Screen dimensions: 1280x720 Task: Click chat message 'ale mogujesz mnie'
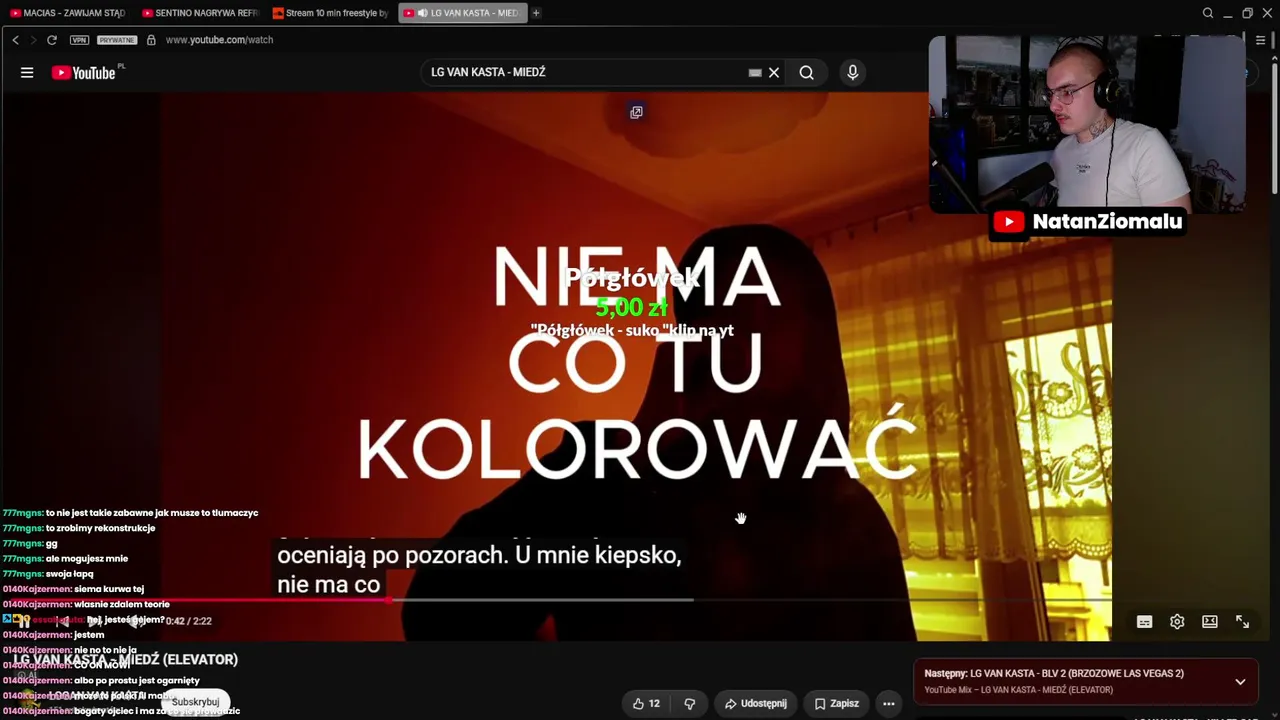pyautogui.click(x=87, y=558)
